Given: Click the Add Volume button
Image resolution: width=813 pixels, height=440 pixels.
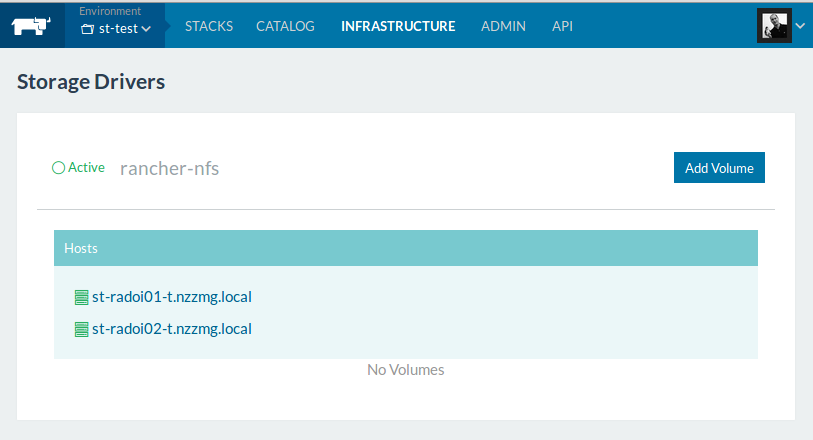Looking at the screenshot, I should tap(719, 167).
